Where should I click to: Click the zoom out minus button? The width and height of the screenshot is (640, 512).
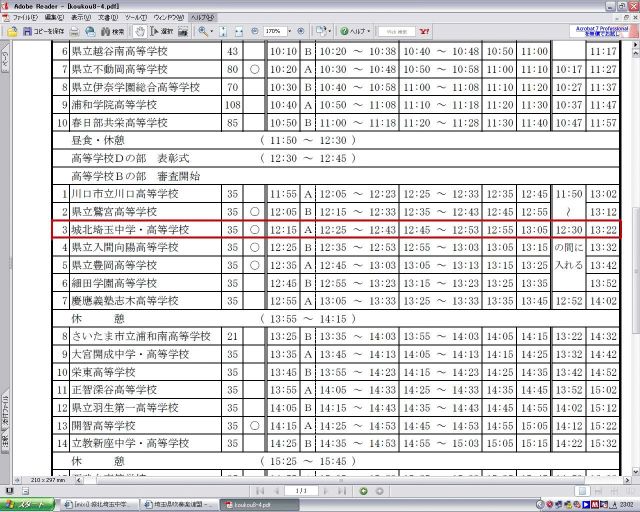(x=254, y=31)
